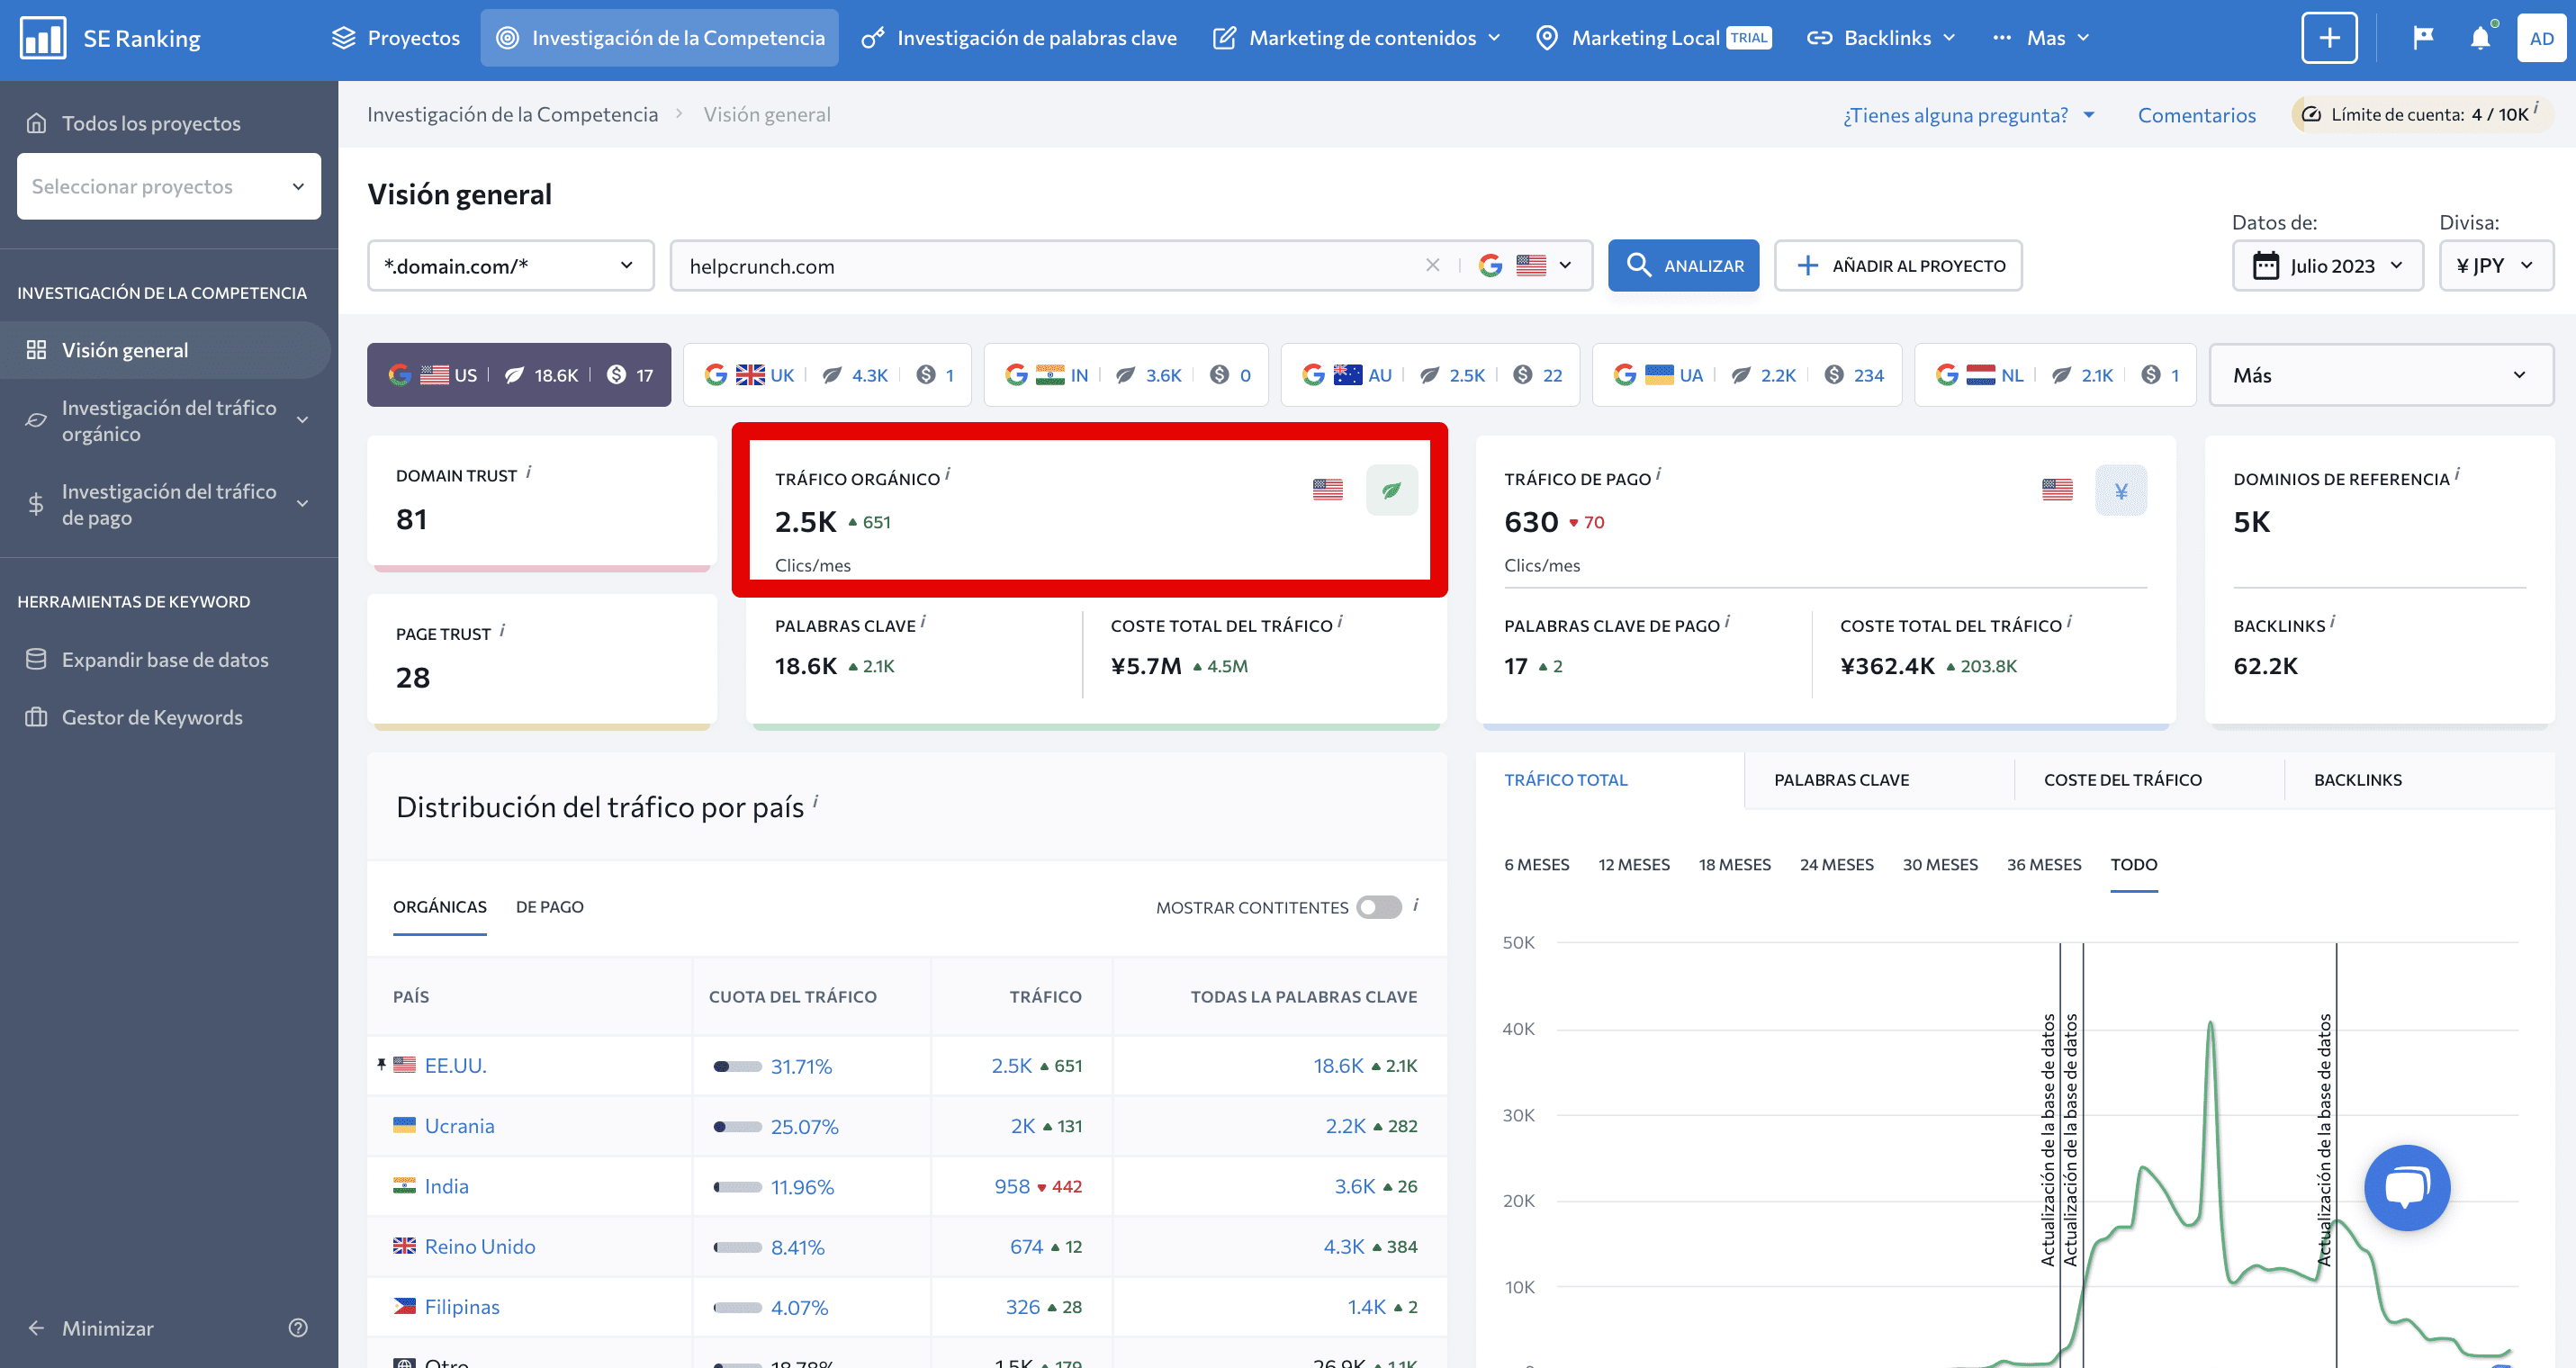Open Marketing de contenidos menu
The height and width of the screenshot is (1368, 2576).
tap(1356, 38)
